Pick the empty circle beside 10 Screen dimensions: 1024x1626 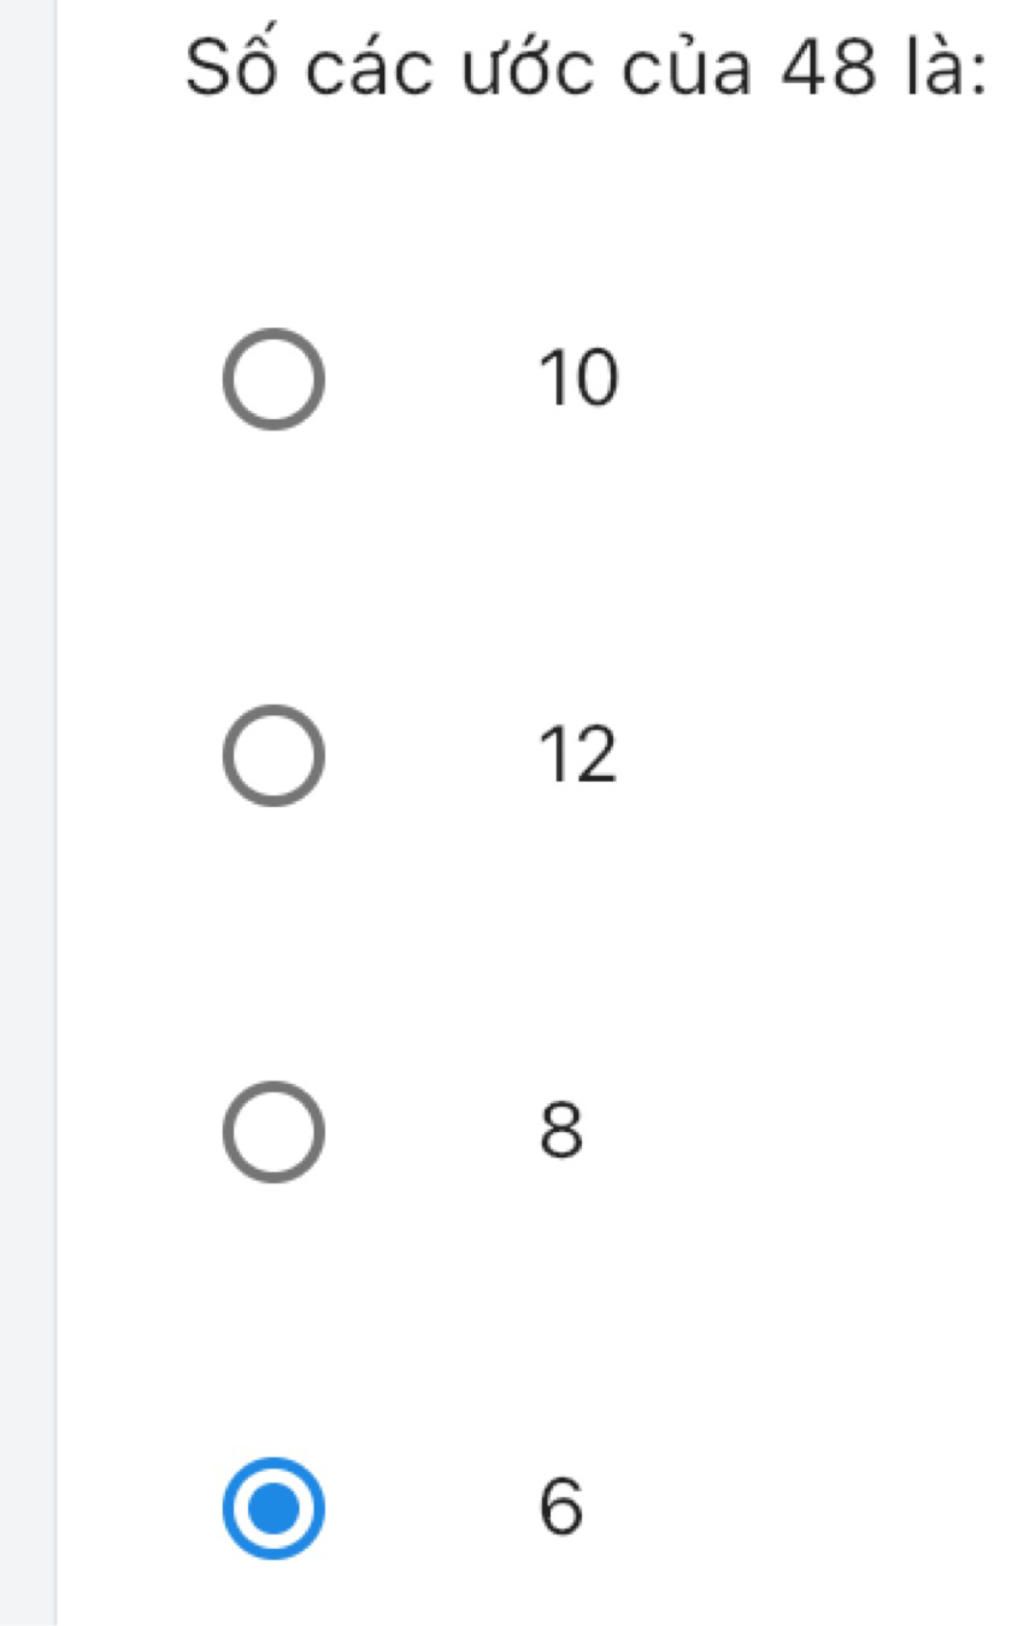(x=273, y=379)
